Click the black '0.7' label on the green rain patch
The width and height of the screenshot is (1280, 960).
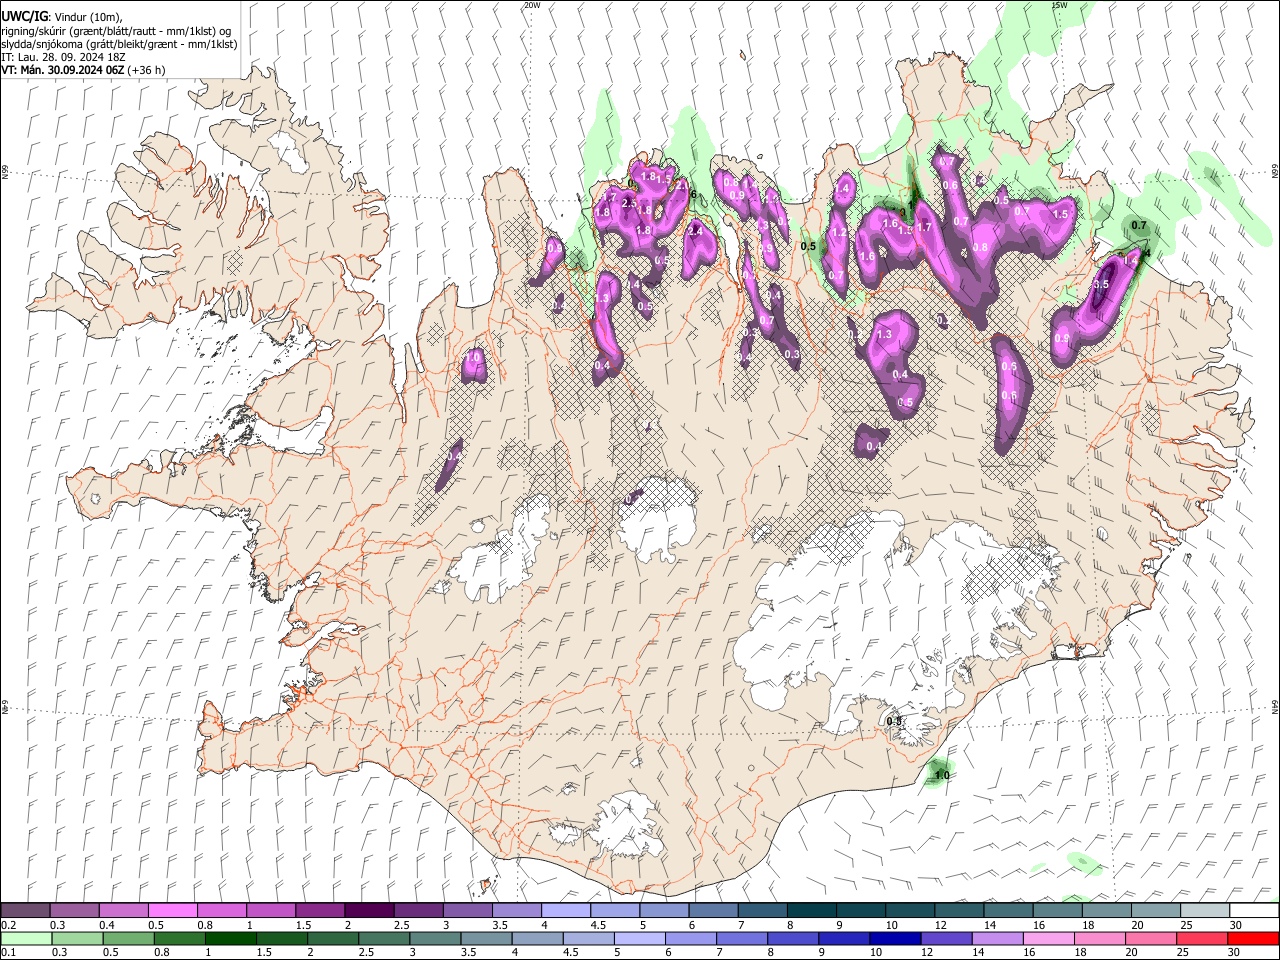[x=1138, y=226]
